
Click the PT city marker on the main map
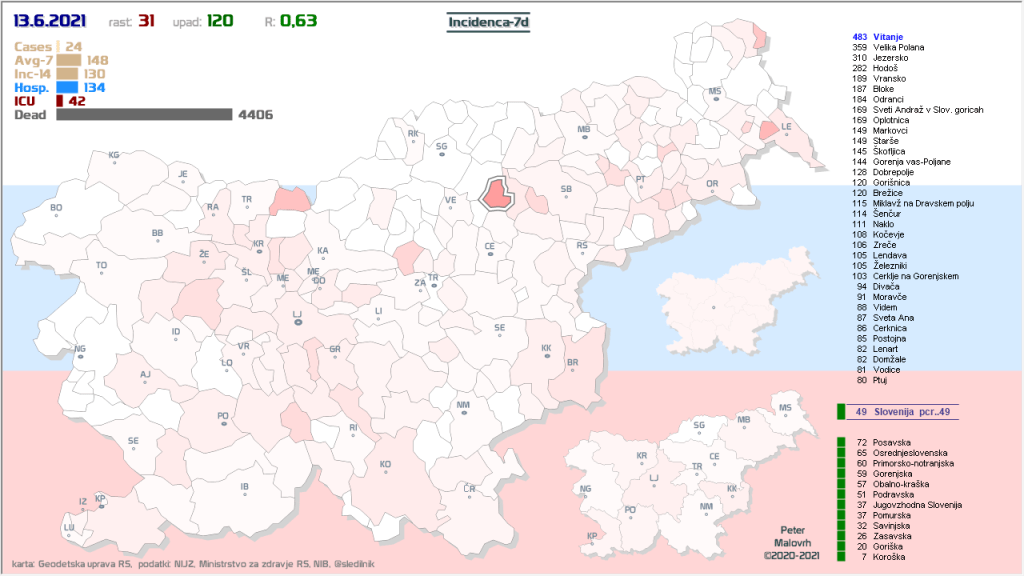pyautogui.click(x=641, y=180)
